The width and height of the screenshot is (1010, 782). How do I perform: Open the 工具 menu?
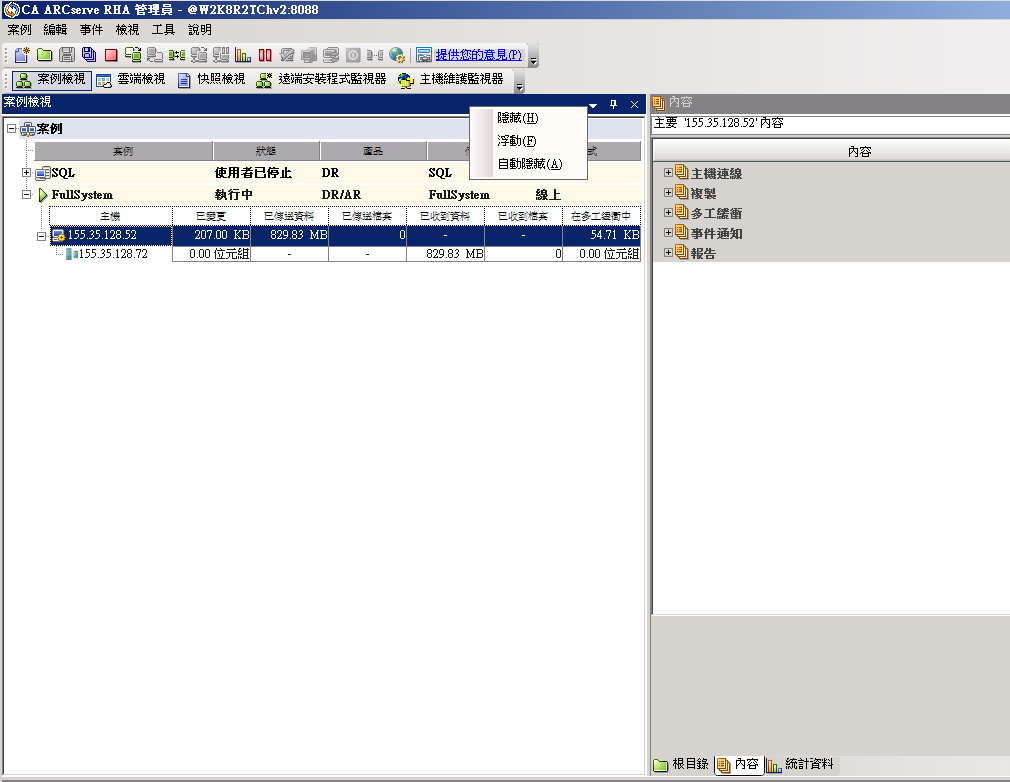[x=163, y=30]
